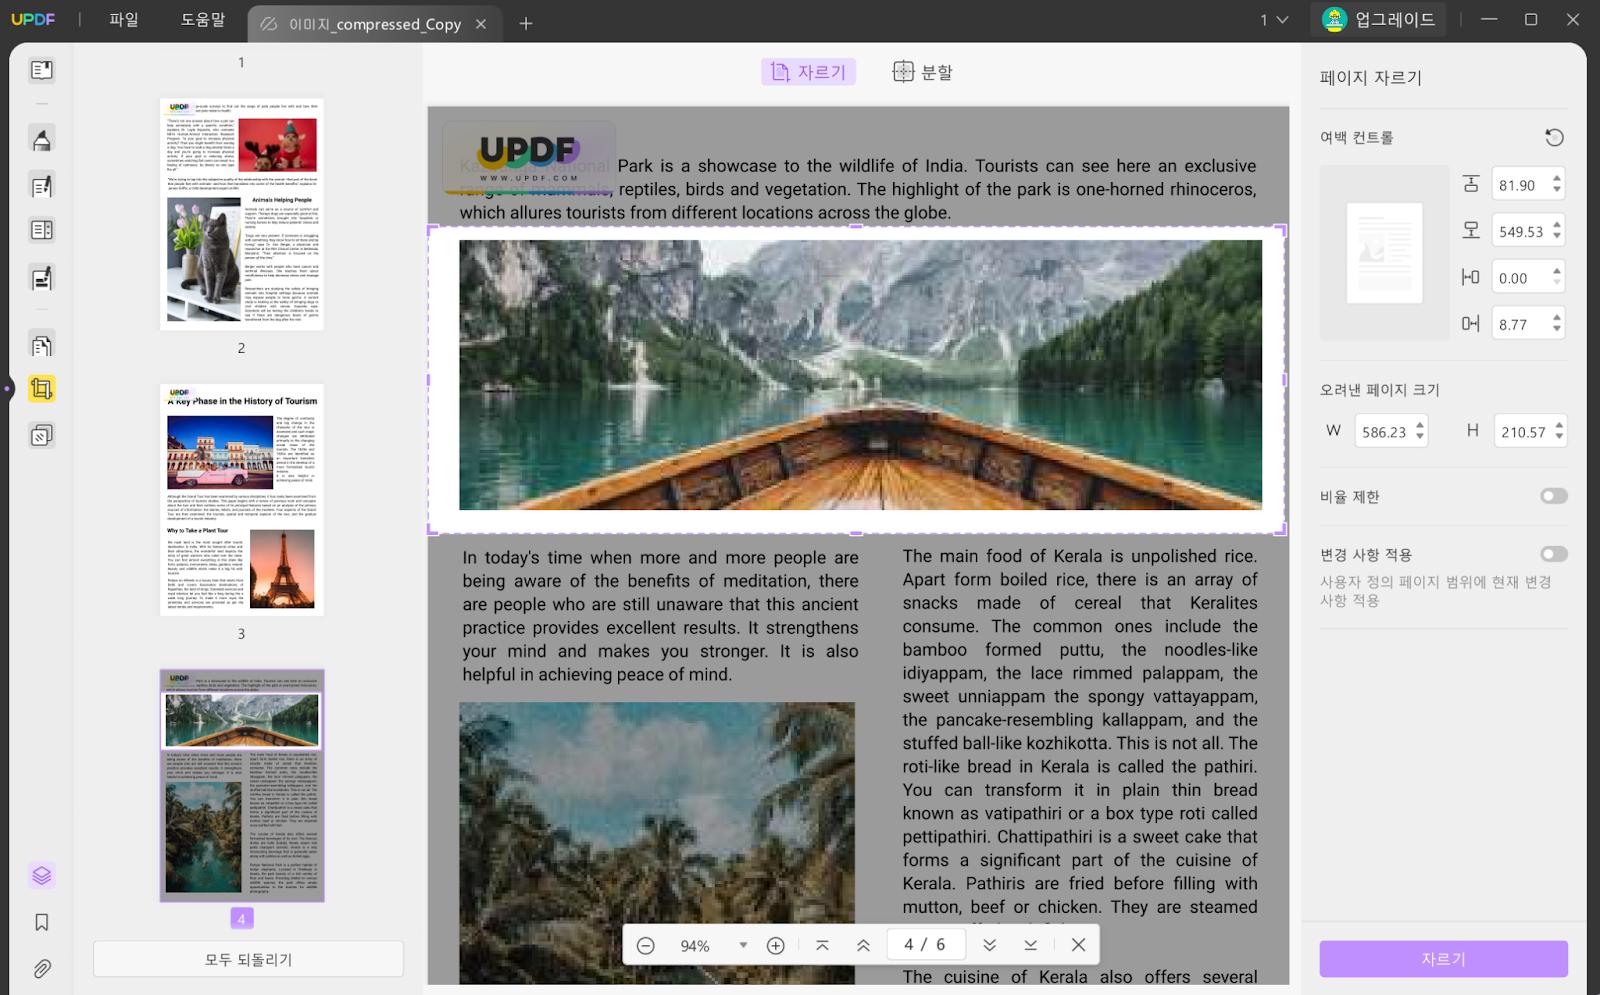The width and height of the screenshot is (1600, 995).
Task: Select the Comment highlighter tool icon
Action: click(41, 139)
